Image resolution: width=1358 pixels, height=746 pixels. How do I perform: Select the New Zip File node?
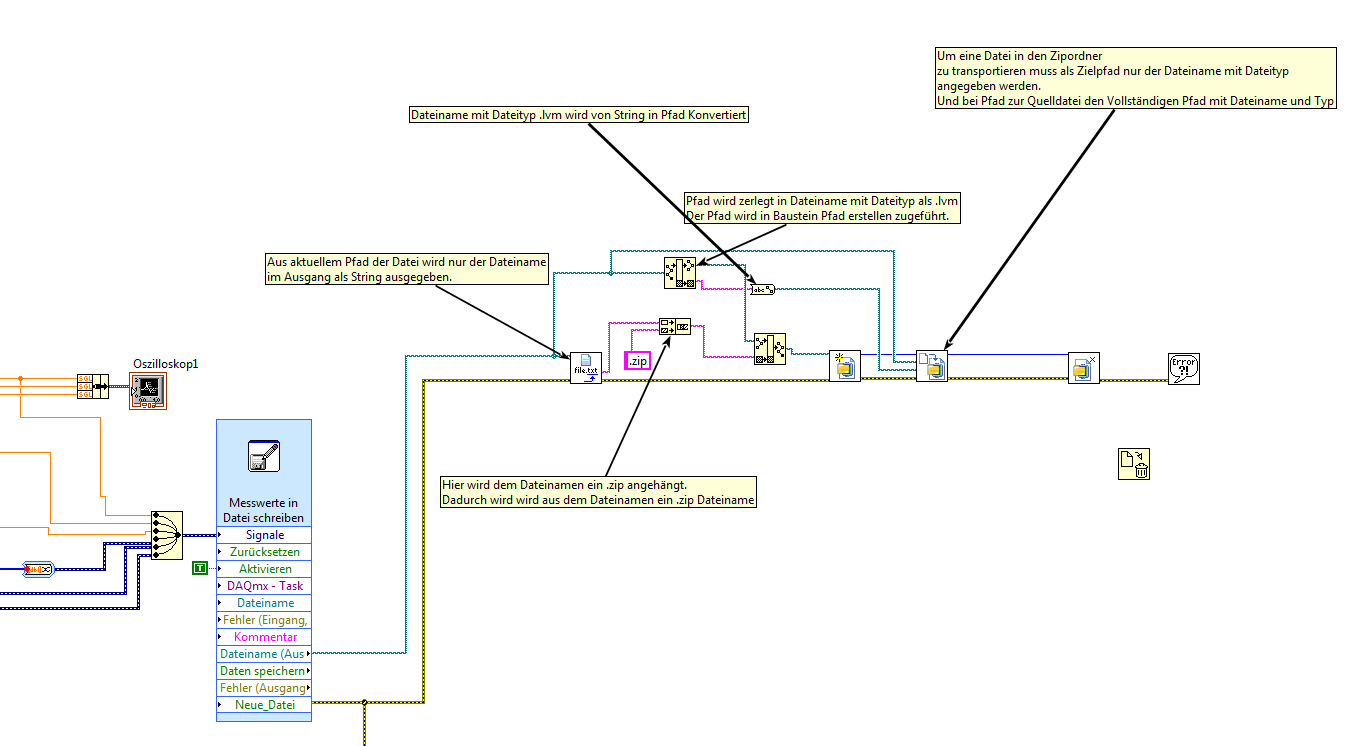coord(845,367)
